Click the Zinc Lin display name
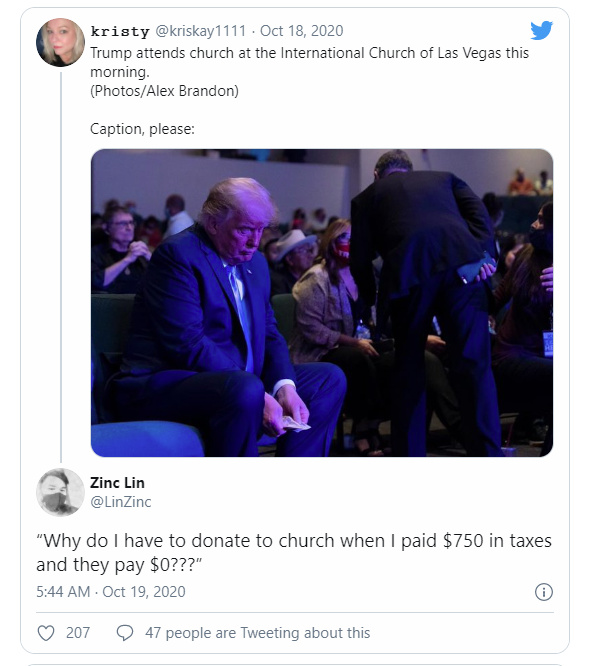Image resolution: width=601 pixels, height=666 pixels. coord(118,483)
